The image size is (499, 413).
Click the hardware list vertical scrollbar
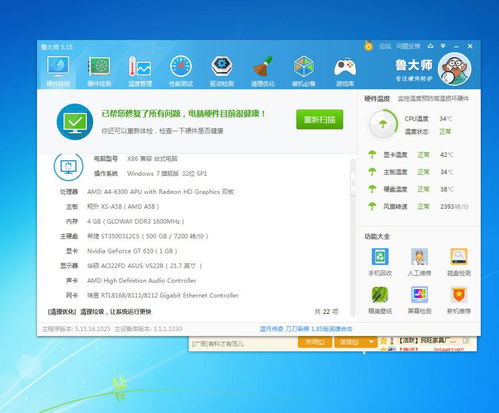pyautogui.click(x=353, y=237)
